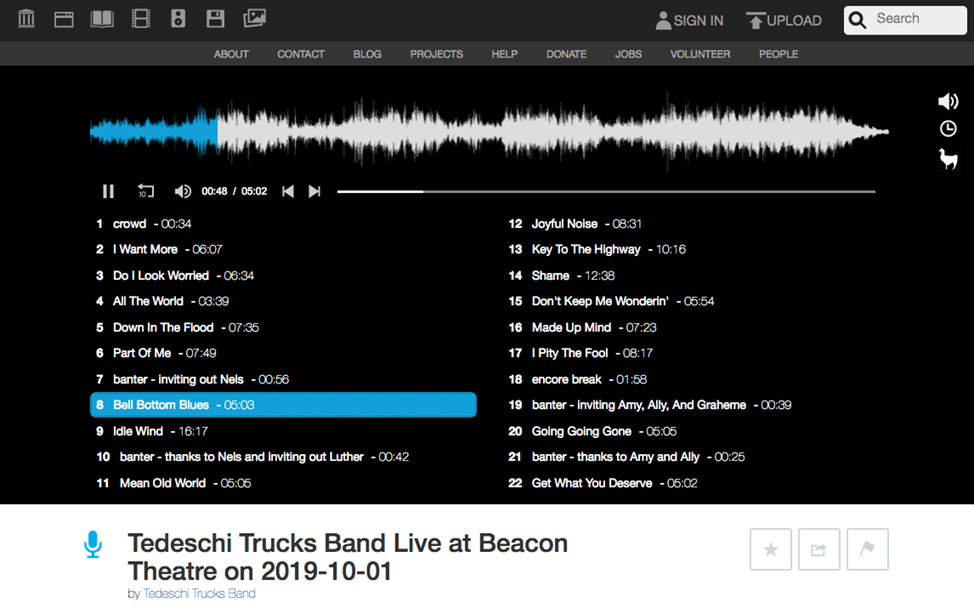Play track 20 Going Going Gone
974x614 pixels.
pos(593,431)
